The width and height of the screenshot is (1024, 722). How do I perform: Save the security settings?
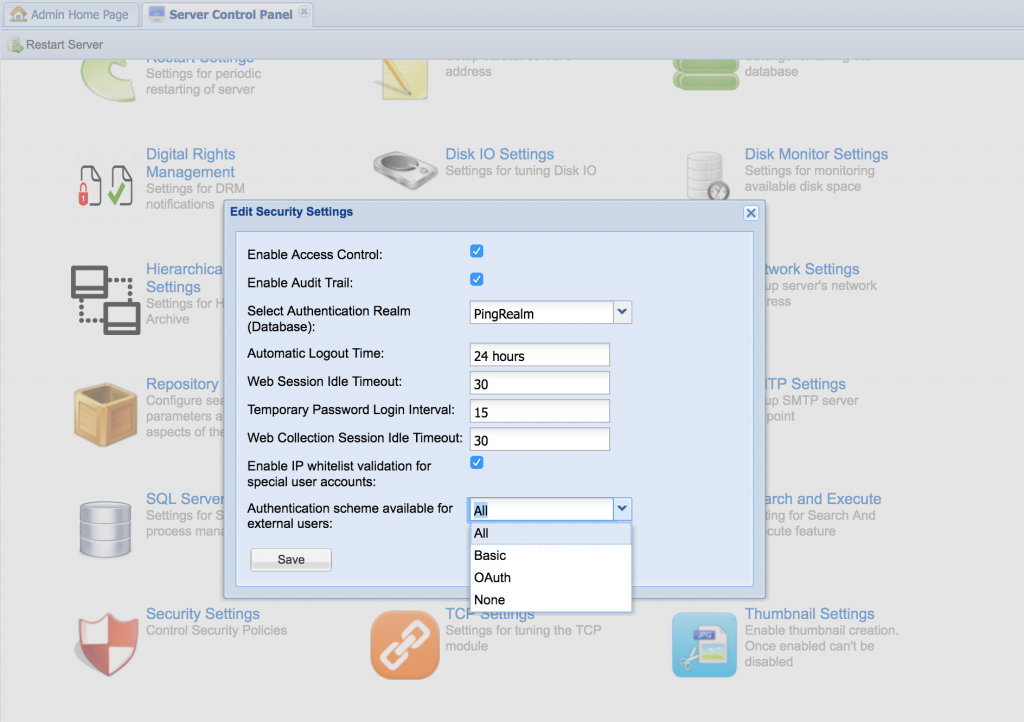[291, 559]
